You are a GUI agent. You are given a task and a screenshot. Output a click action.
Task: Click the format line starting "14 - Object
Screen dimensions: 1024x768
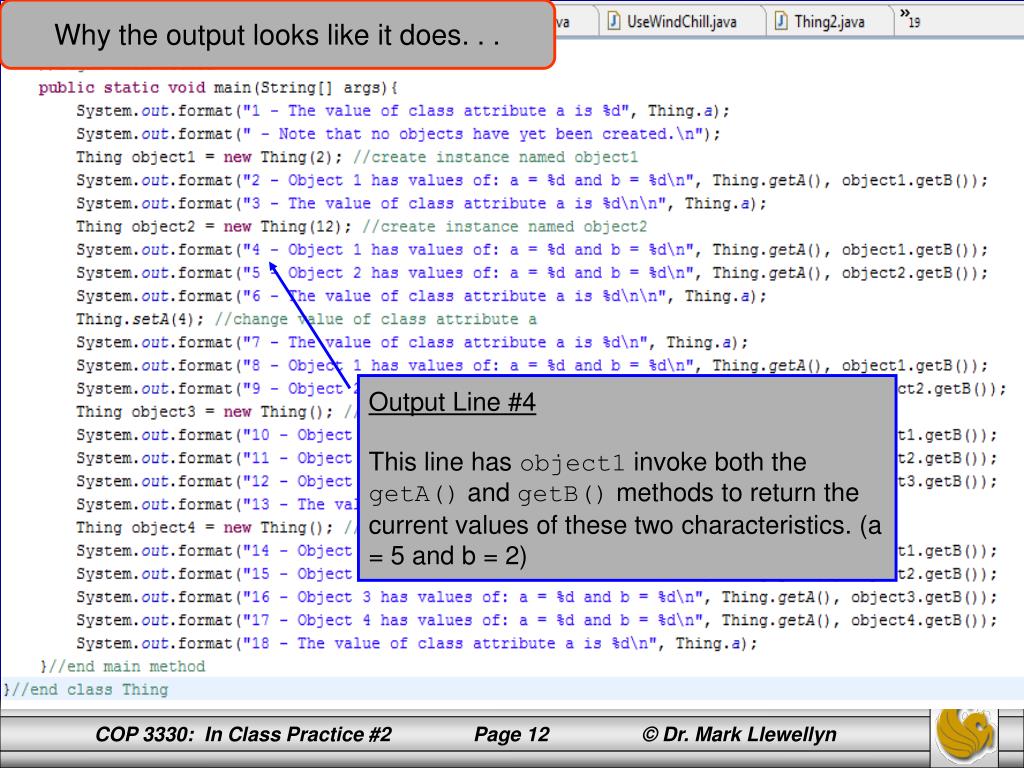point(216,551)
